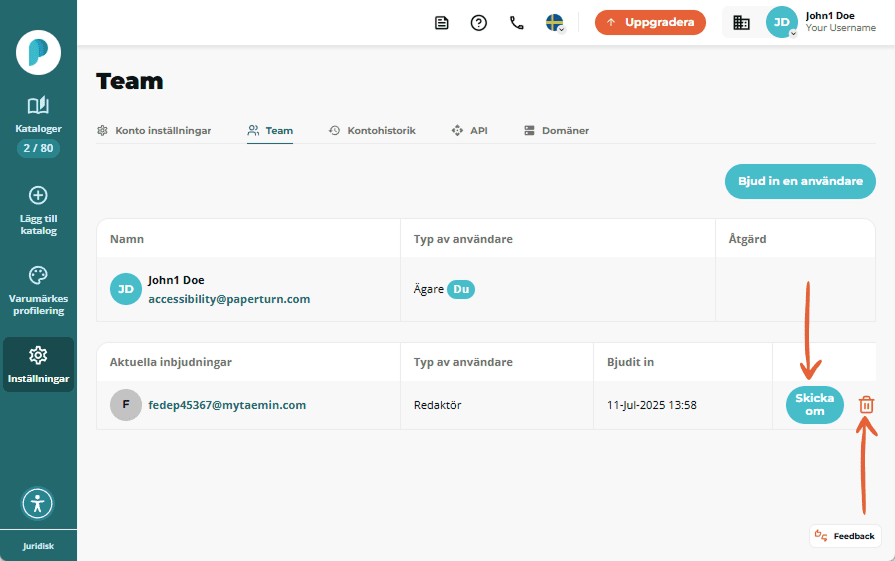Screen dimensions: 895x561
Task: Select Inställningar gear in sidebar
Action: coord(38,364)
